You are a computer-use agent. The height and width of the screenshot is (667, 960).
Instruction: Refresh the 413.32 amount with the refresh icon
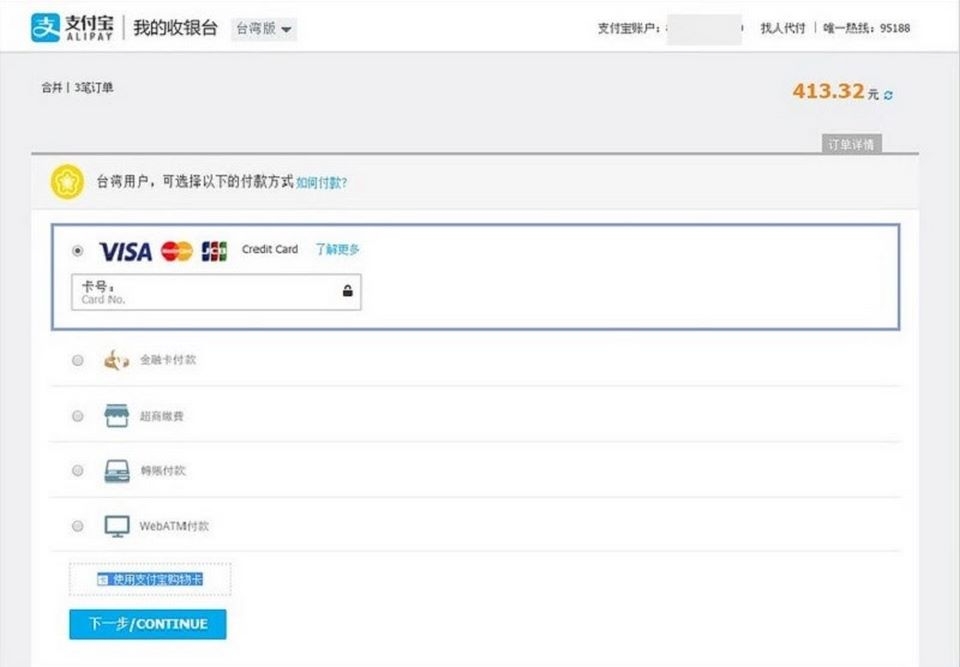[x=888, y=95]
